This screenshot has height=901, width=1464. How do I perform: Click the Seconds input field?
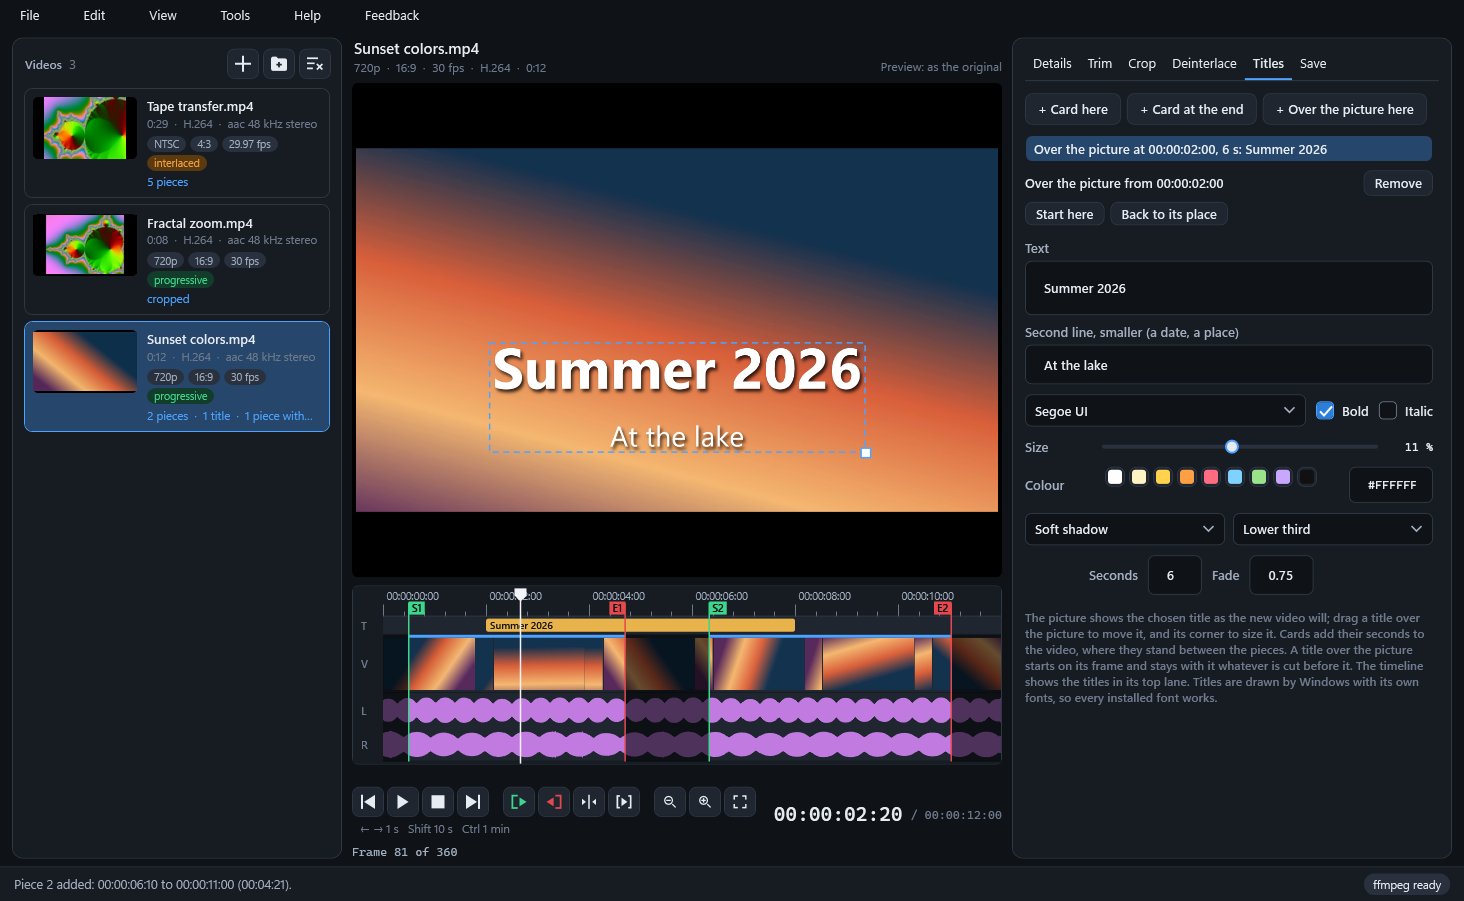tap(1175, 575)
